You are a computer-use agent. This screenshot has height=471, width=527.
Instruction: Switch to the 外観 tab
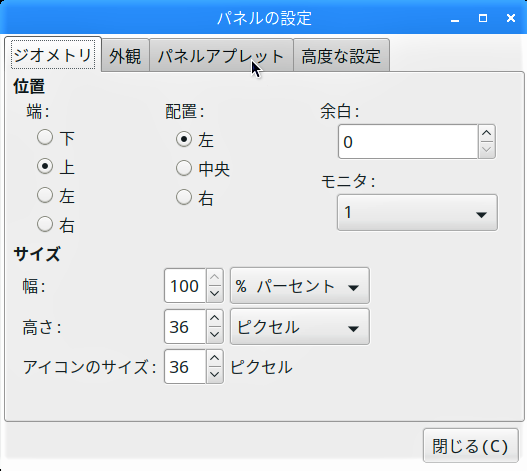pyautogui.click(x=125, y=55)
